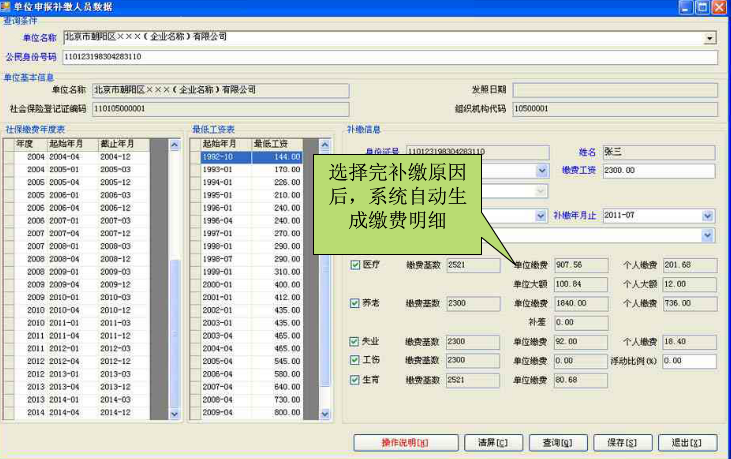Image resolution: width=731 pixels, height=459 pixels.
Task: Click 养老 单位缴费 value 1840.00
Action: pos(581,304)
